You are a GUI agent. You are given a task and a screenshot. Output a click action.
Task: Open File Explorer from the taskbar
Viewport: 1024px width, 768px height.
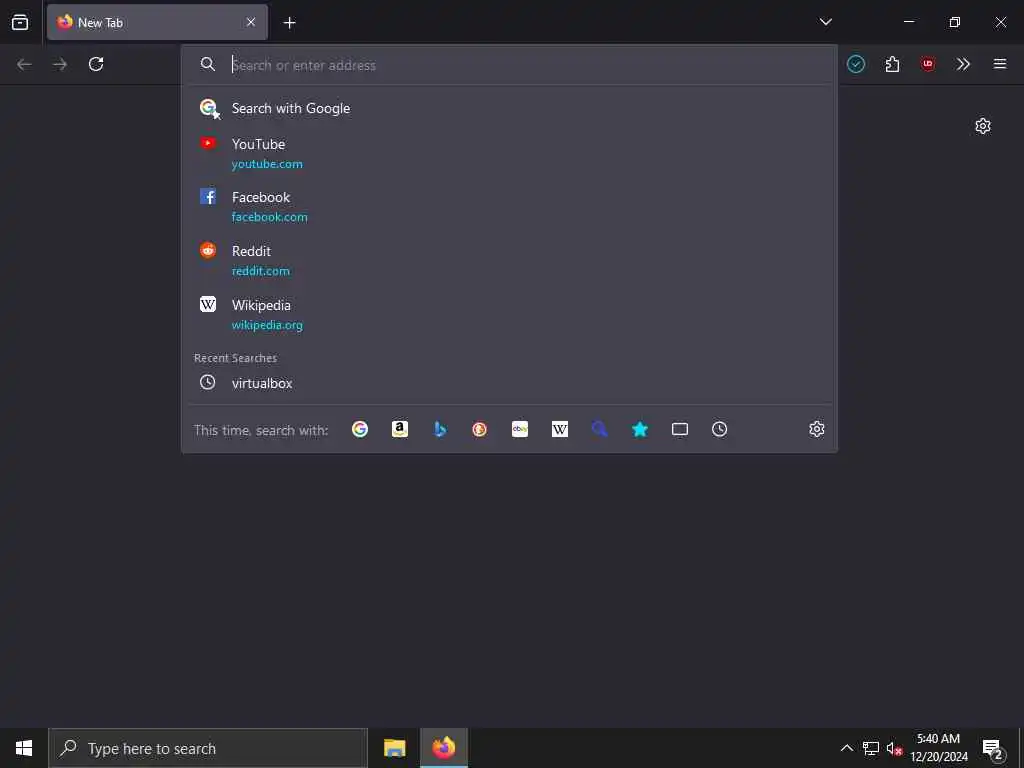[394, 748]
